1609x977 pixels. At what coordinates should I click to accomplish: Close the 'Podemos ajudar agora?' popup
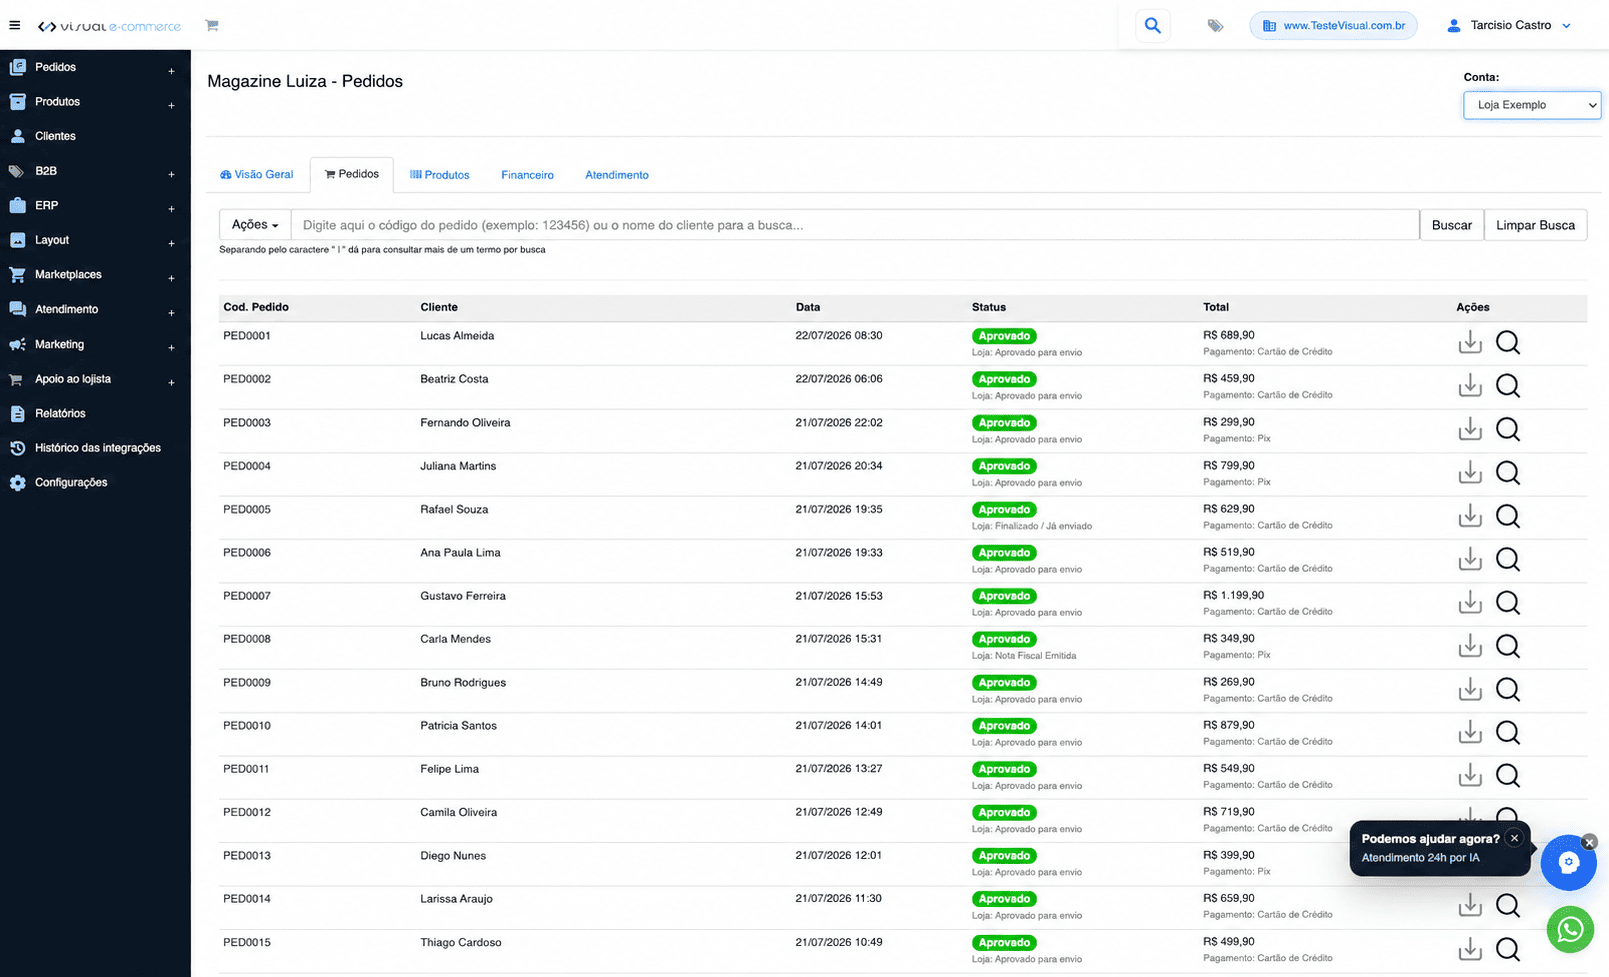[x=1514, y=838]
